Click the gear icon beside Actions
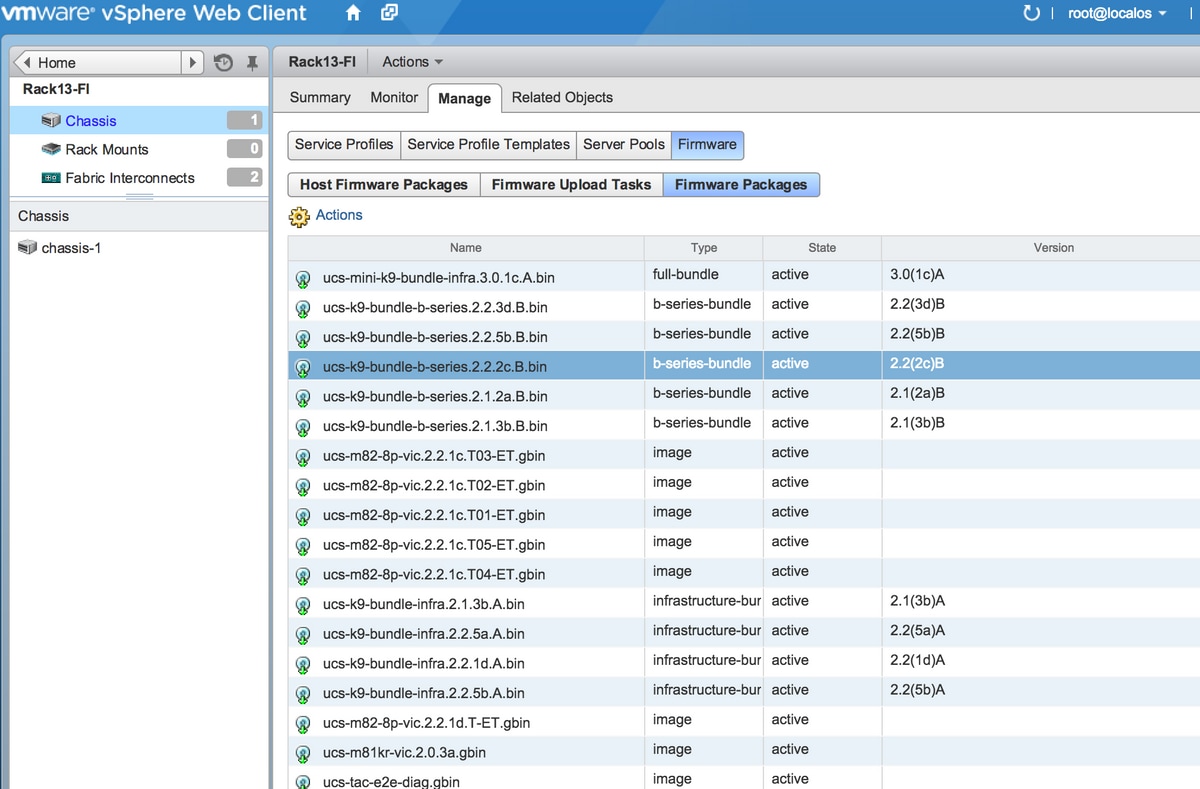Image resolution: width=1200 pixels, height=789 pixels. pos(299,216)
